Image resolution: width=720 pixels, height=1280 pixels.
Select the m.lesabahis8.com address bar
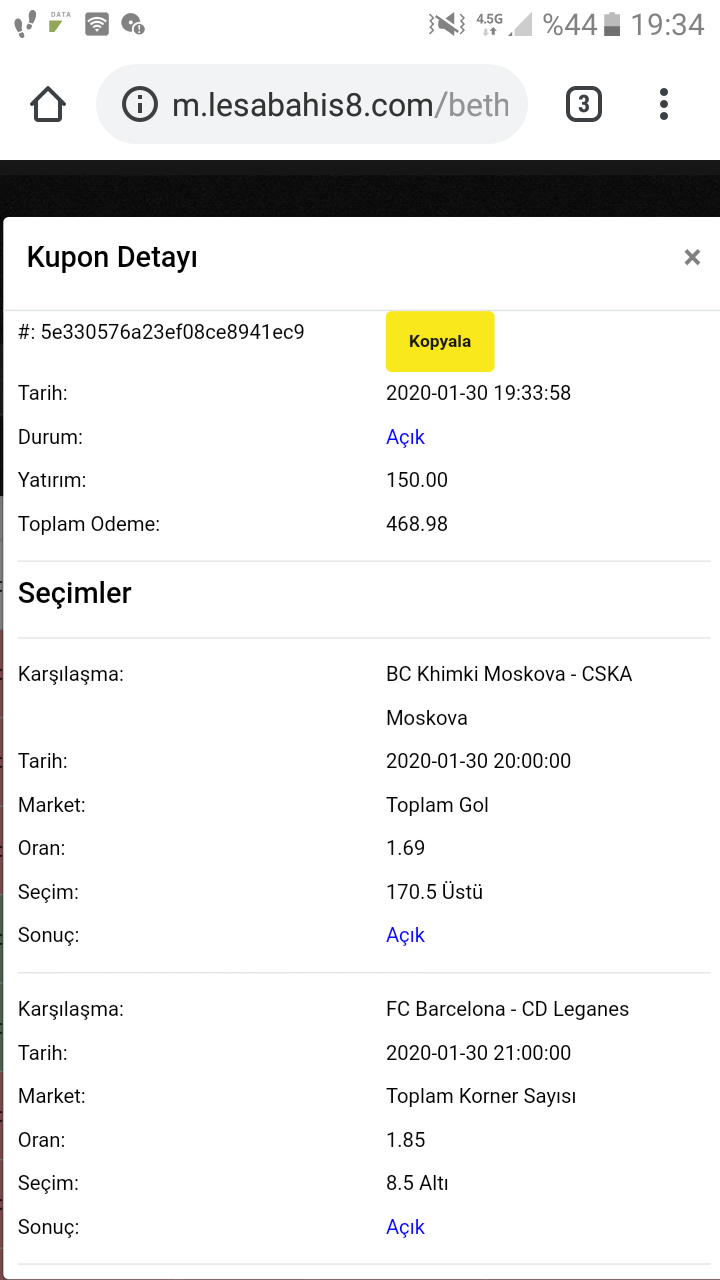click(x=311, y=104)
